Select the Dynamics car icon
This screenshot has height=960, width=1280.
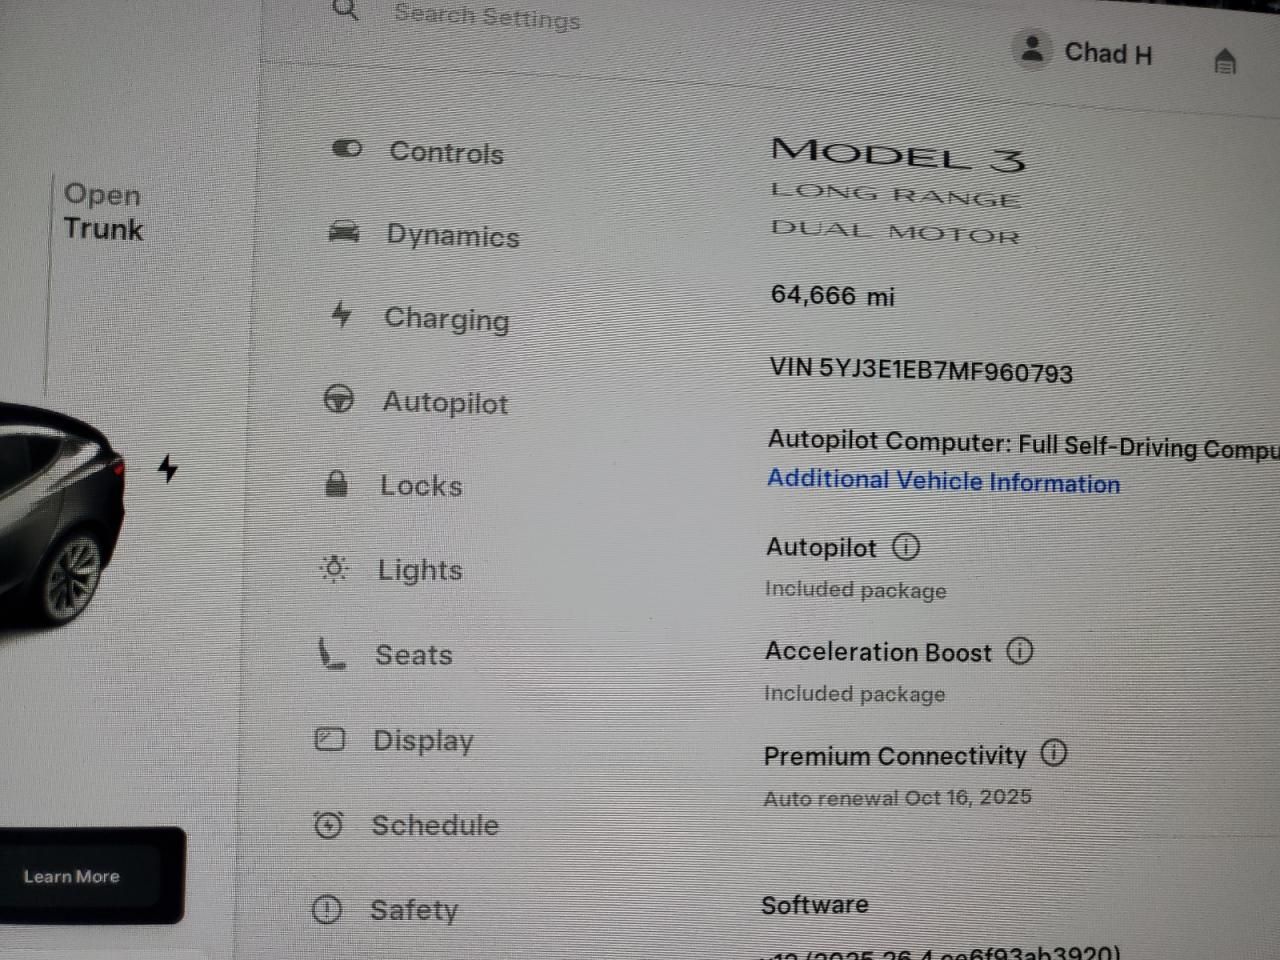pos(344,233)
